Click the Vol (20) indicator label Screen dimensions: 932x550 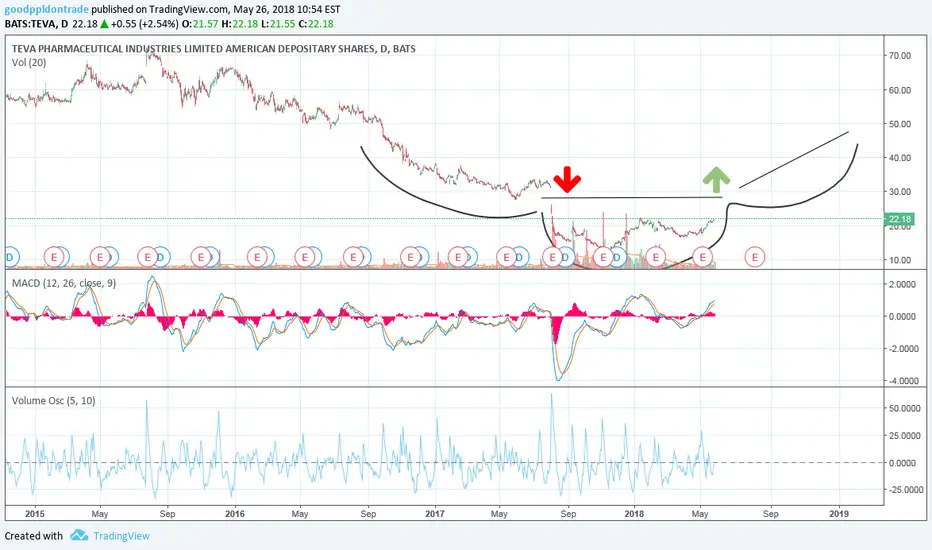[29, 62]
